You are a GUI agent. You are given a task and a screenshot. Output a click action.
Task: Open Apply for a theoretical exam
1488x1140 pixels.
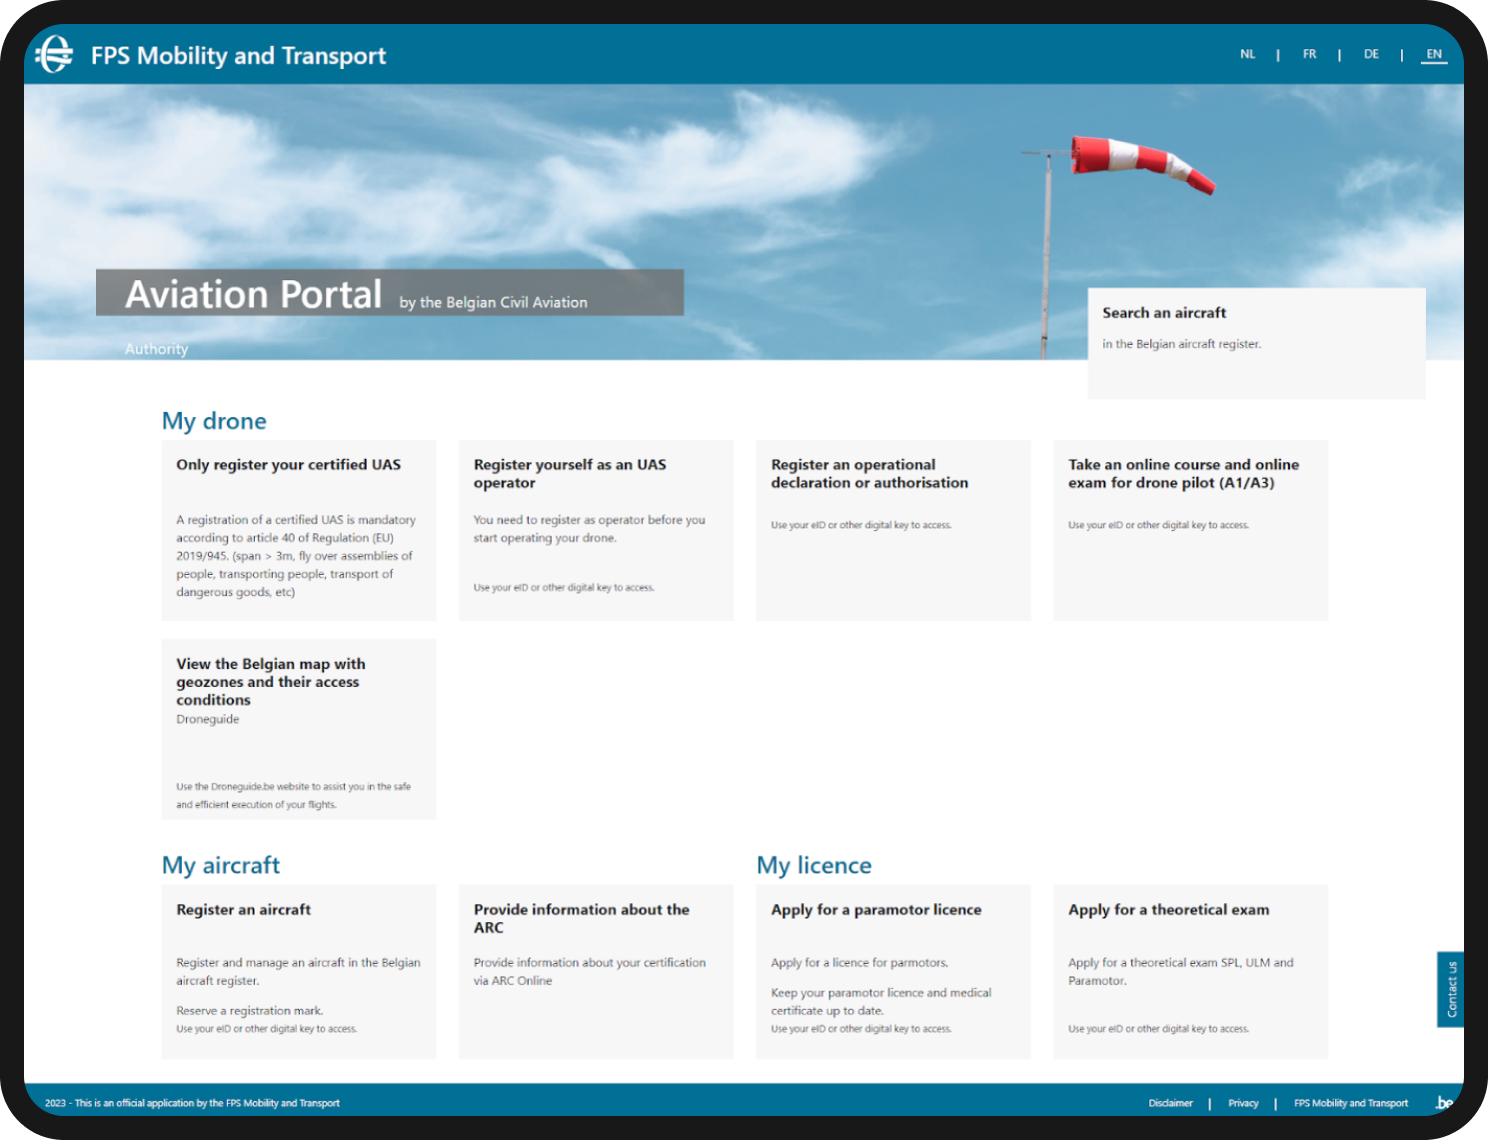pos(1190,970)
